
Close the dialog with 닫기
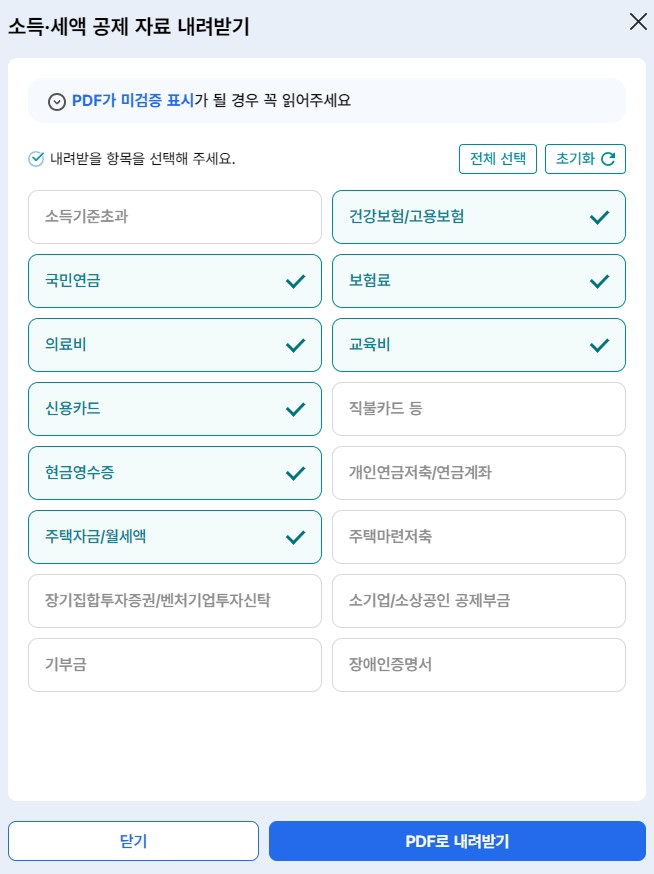(x=133, y=841)
